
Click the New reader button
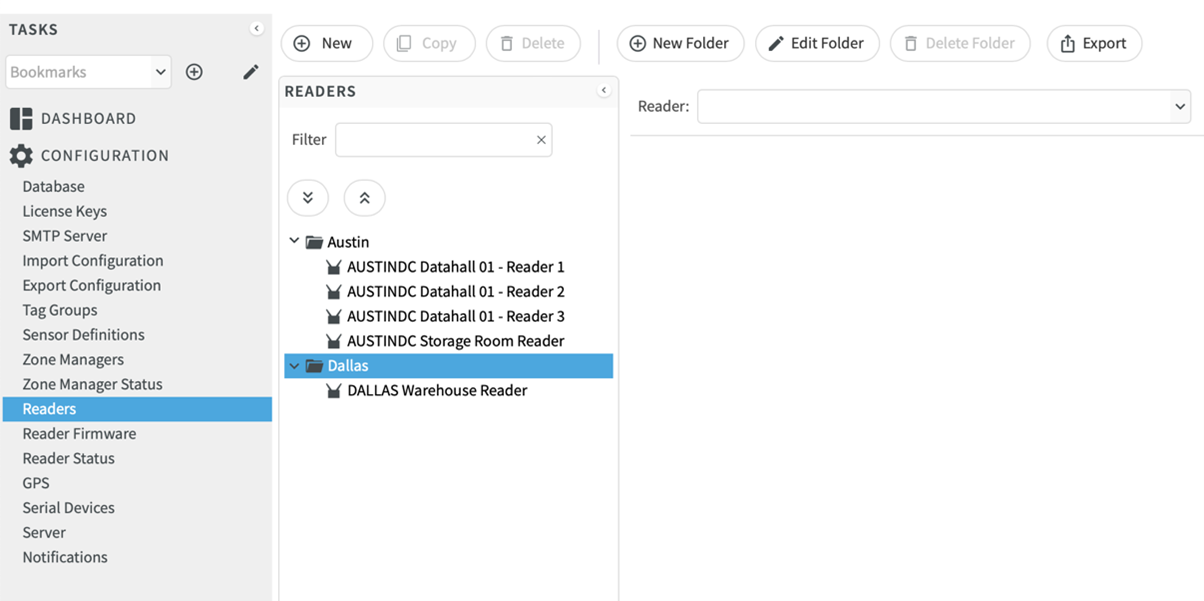pos(326,44)
